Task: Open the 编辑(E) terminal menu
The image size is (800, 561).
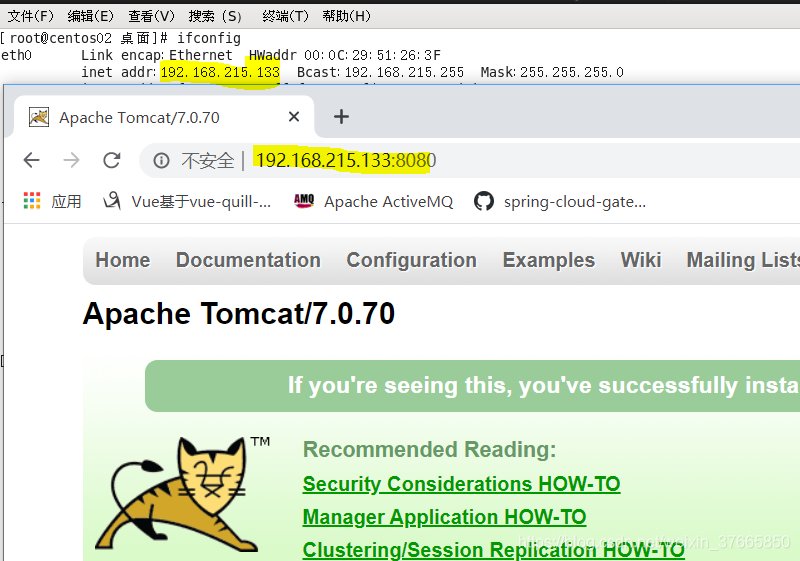Action: (x=90, y=16)
